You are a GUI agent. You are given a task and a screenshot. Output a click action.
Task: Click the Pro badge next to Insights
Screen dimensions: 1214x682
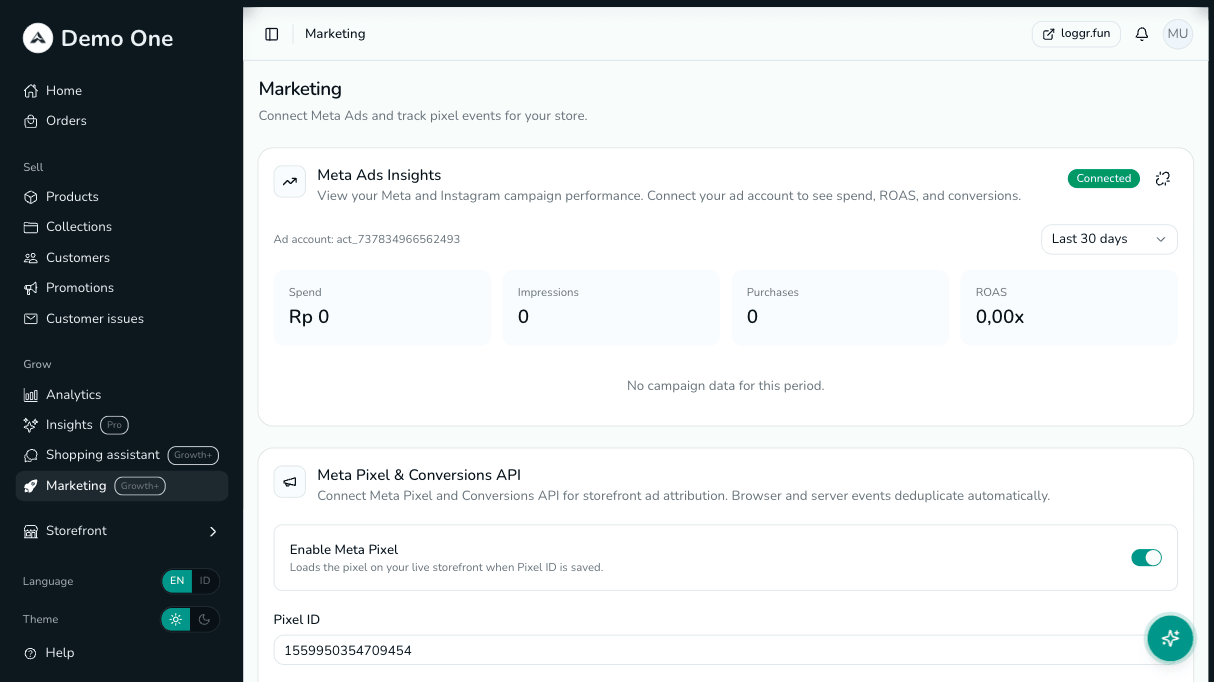114,425
